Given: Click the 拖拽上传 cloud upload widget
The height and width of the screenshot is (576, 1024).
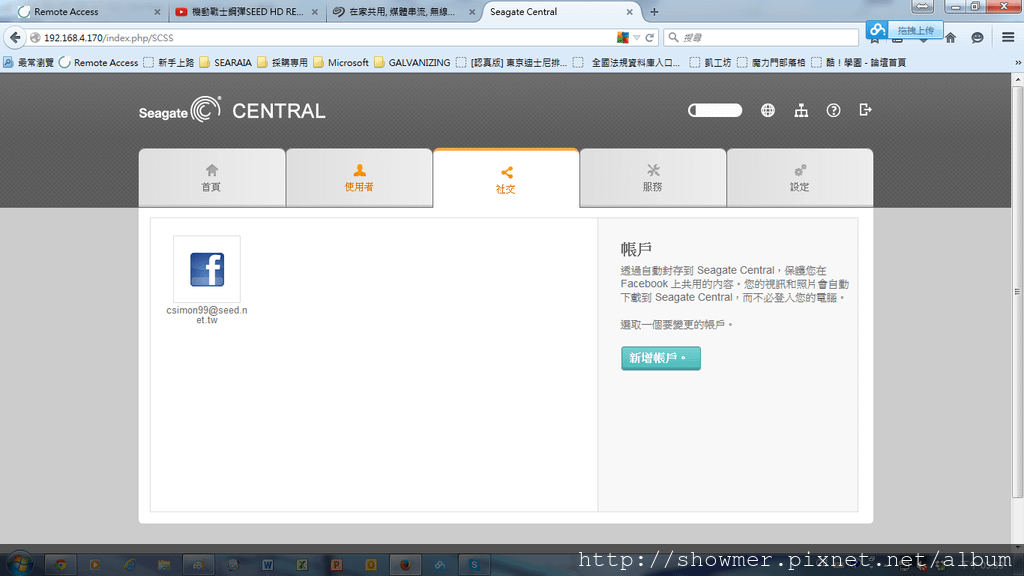Looking at the screenshot, I should point(905,30).
